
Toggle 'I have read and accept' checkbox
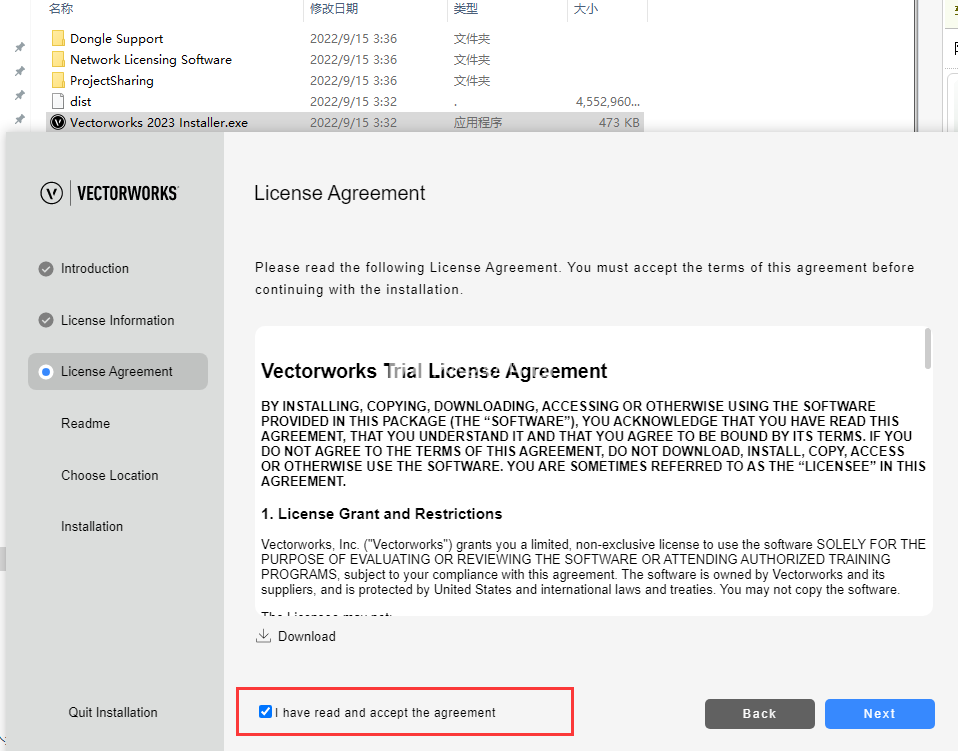(265, 711)
